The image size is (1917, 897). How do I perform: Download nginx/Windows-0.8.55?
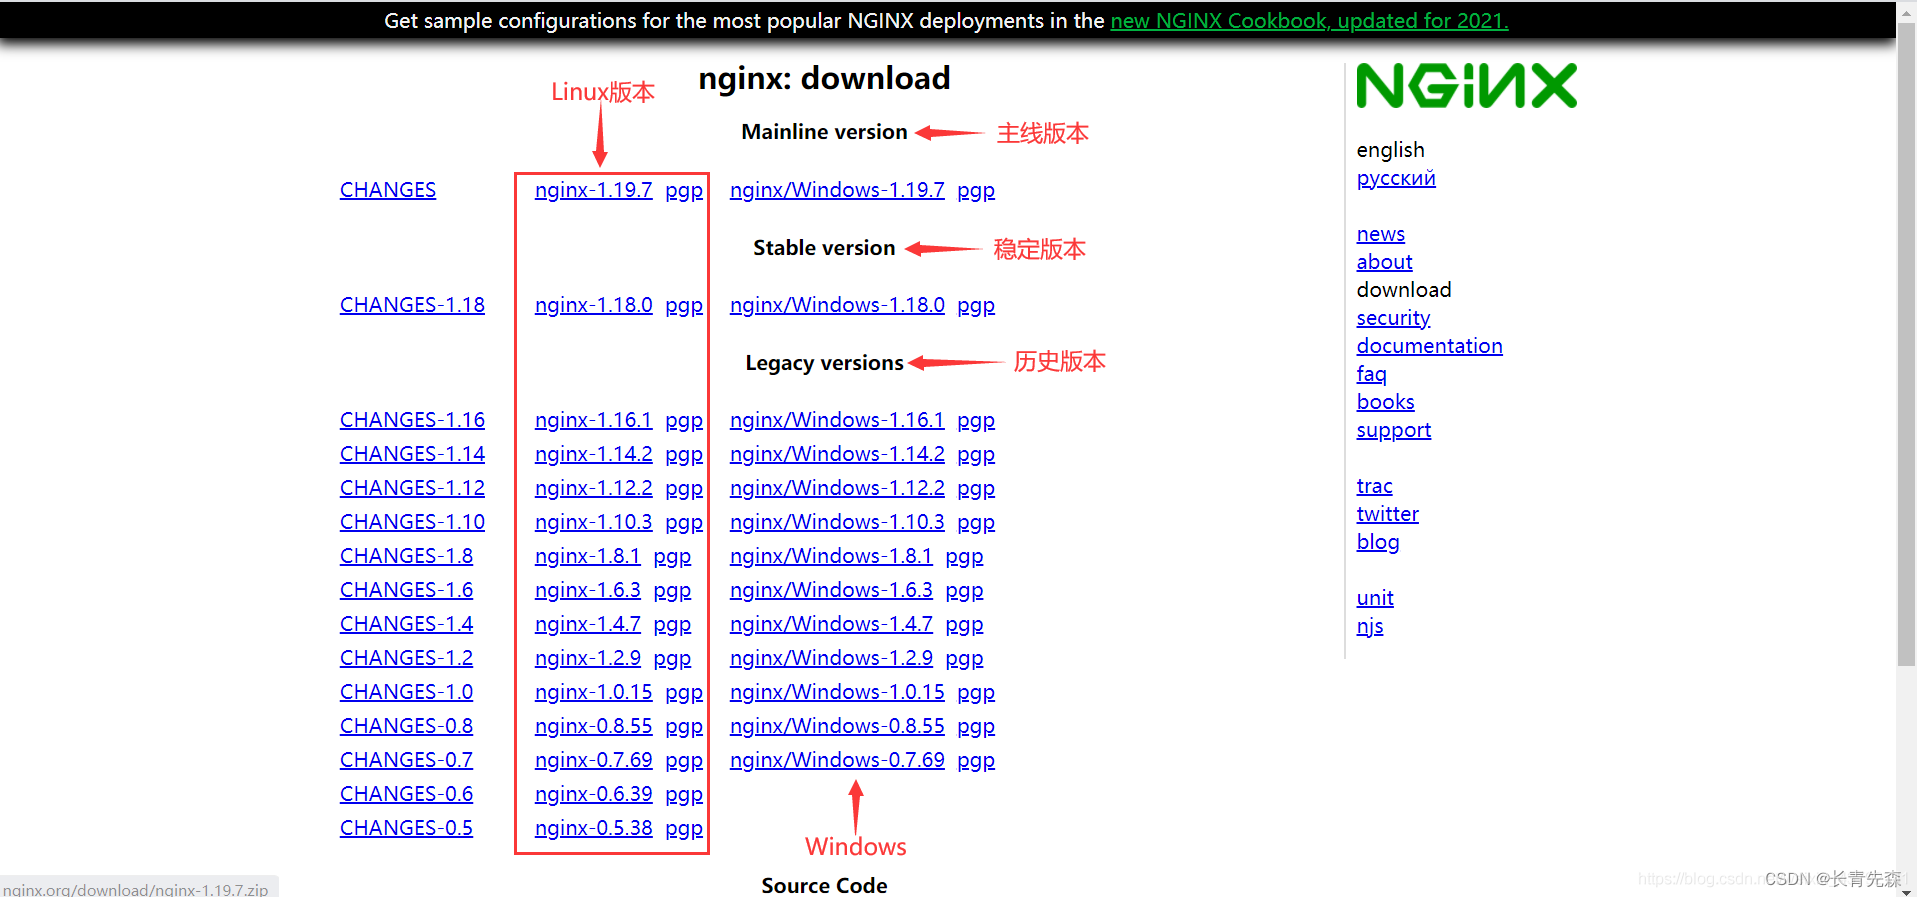pyautogui.click(x=837, y=726)
